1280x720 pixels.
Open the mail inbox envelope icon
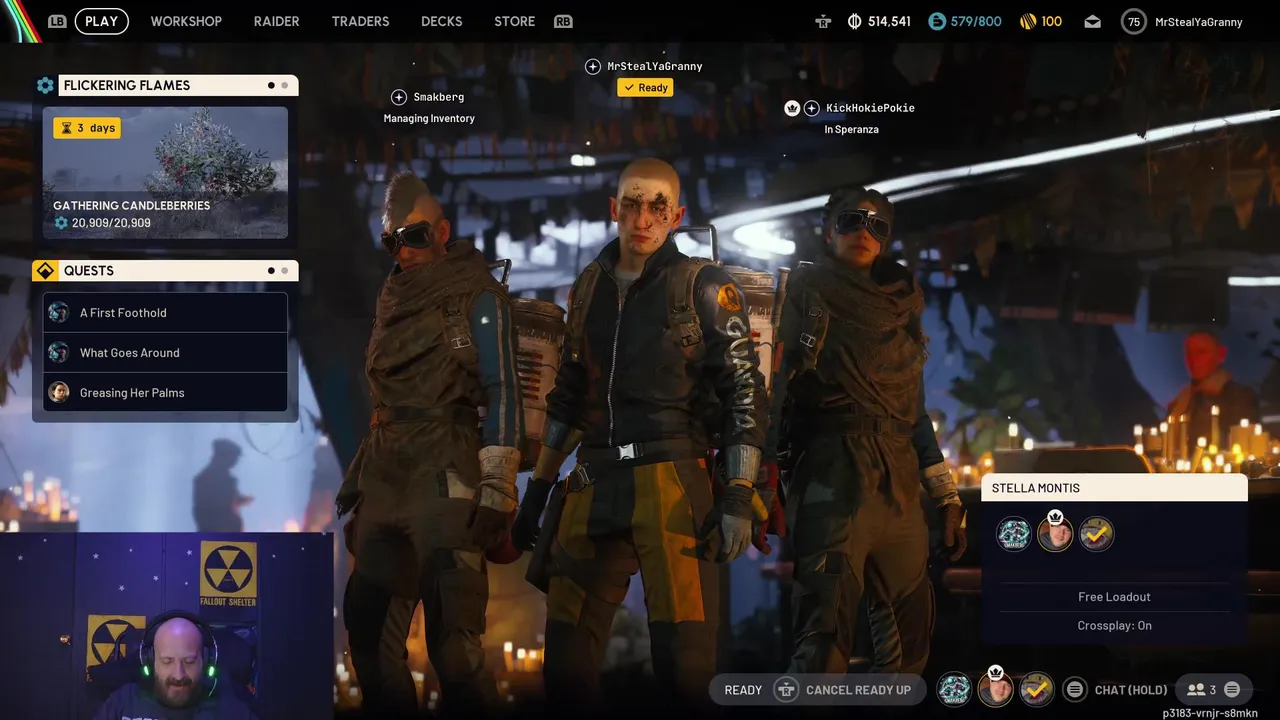tap(1092, 21)
